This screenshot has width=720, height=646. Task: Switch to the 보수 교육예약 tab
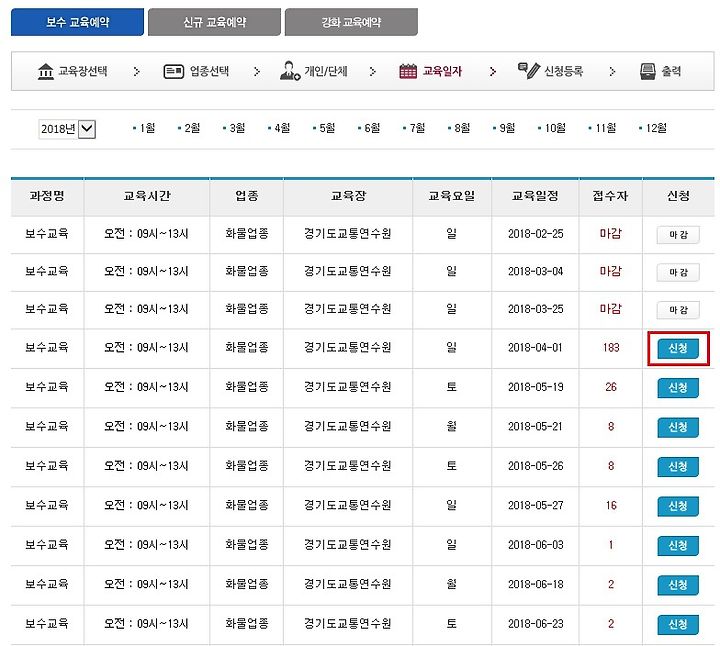(x=77, y=22)
